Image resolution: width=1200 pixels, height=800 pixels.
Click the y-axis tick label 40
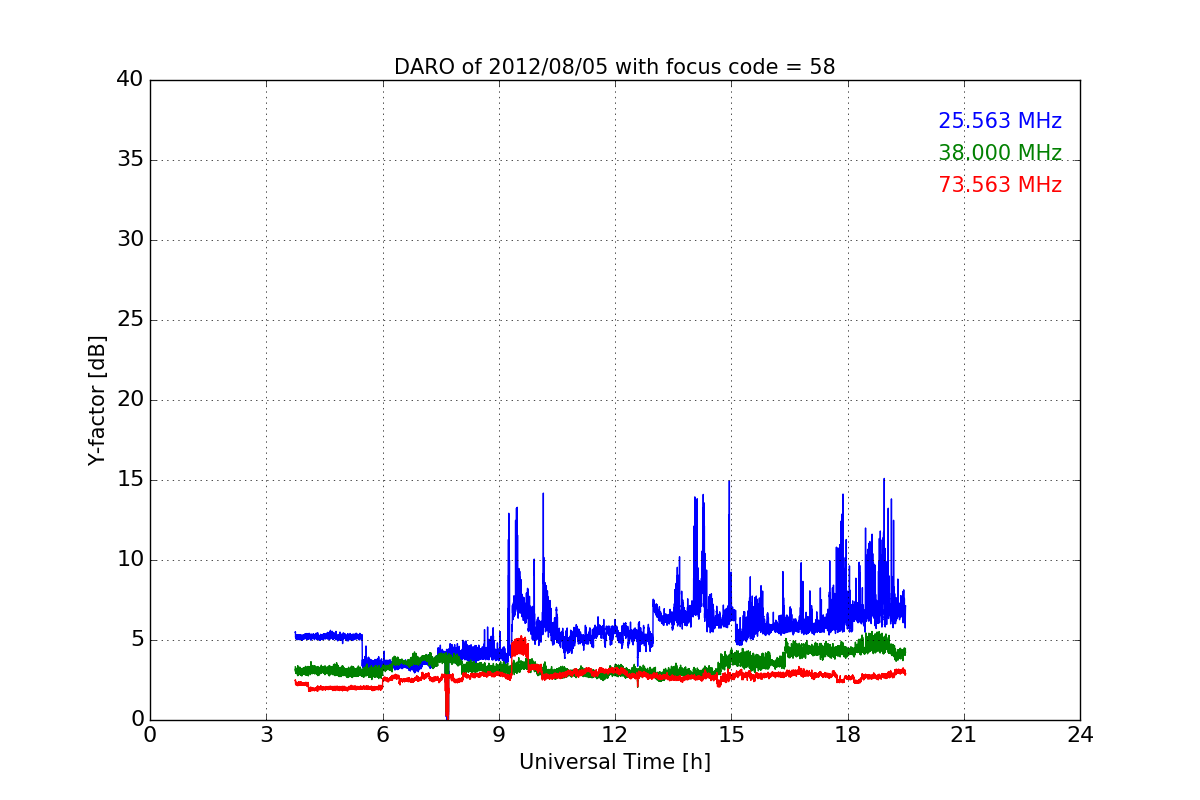point(130,80)
